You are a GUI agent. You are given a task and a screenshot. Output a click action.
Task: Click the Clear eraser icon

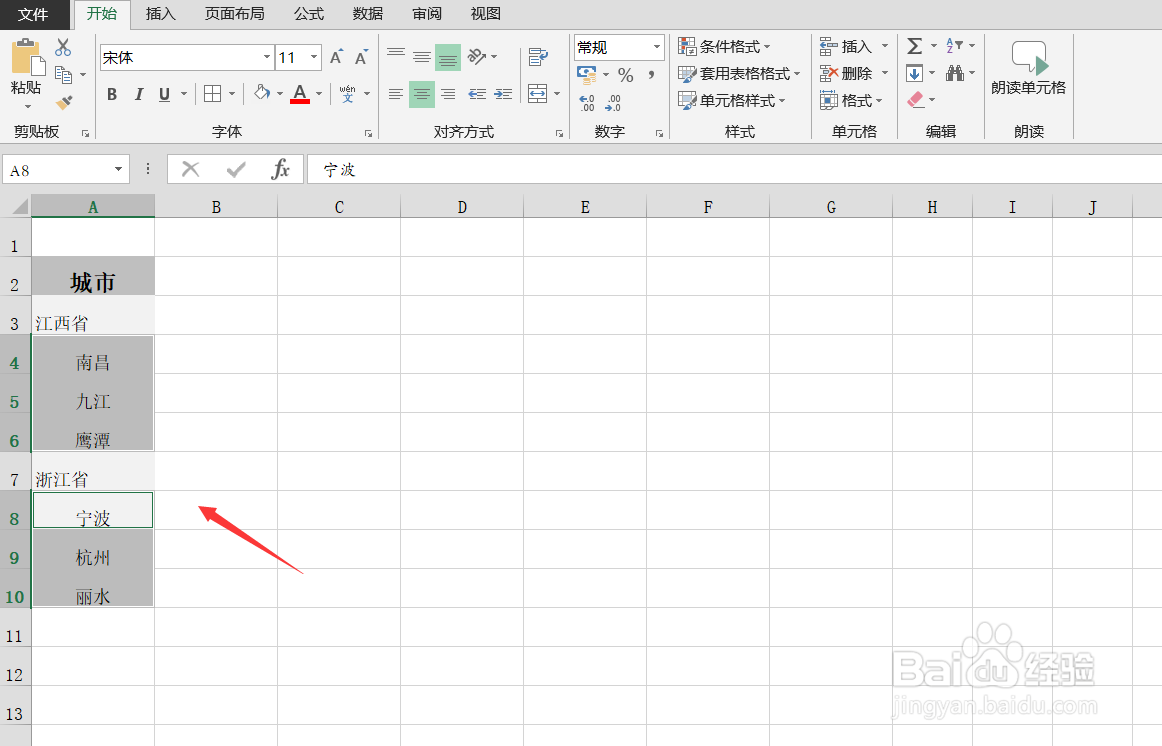click(x=916, y=99)
